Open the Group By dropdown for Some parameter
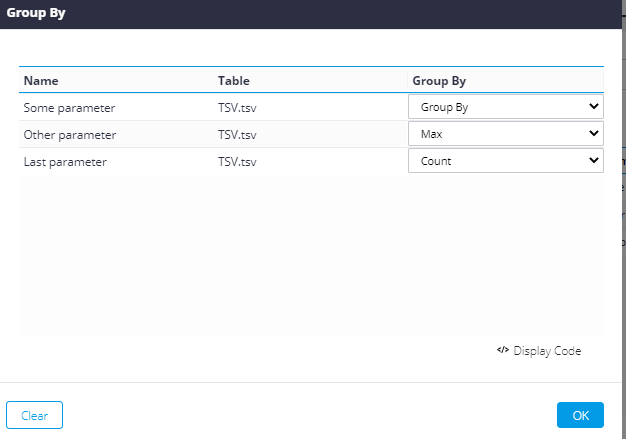626x439 pixels. 505,107
